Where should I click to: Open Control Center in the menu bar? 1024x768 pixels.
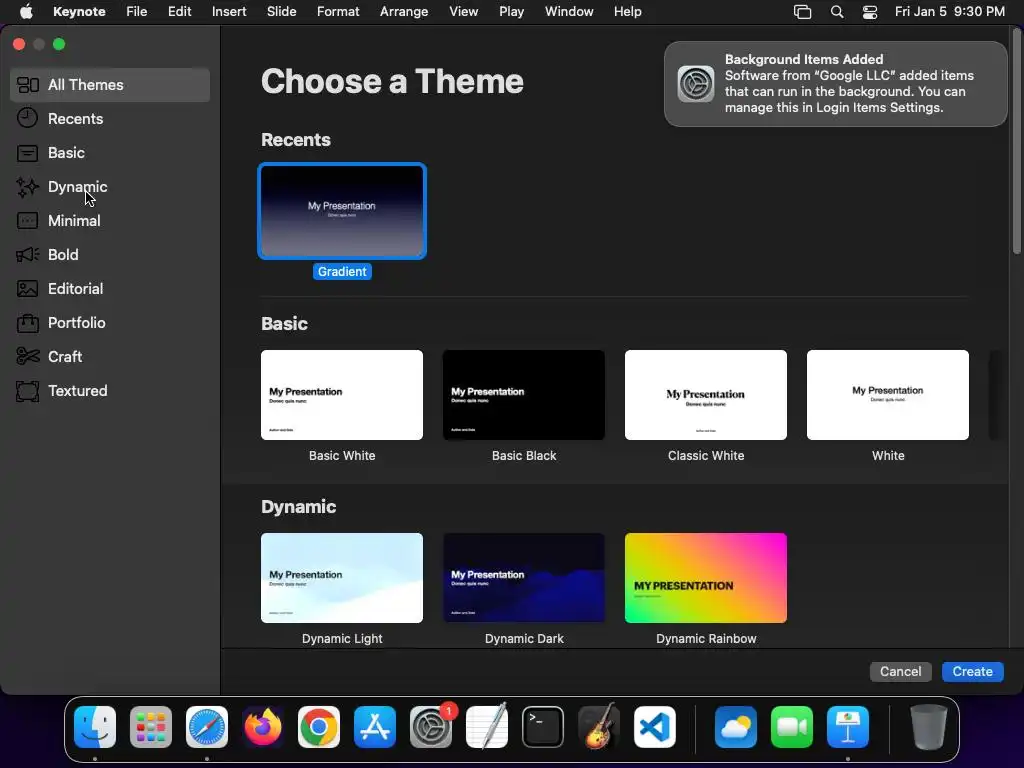[x=870, y=12]
